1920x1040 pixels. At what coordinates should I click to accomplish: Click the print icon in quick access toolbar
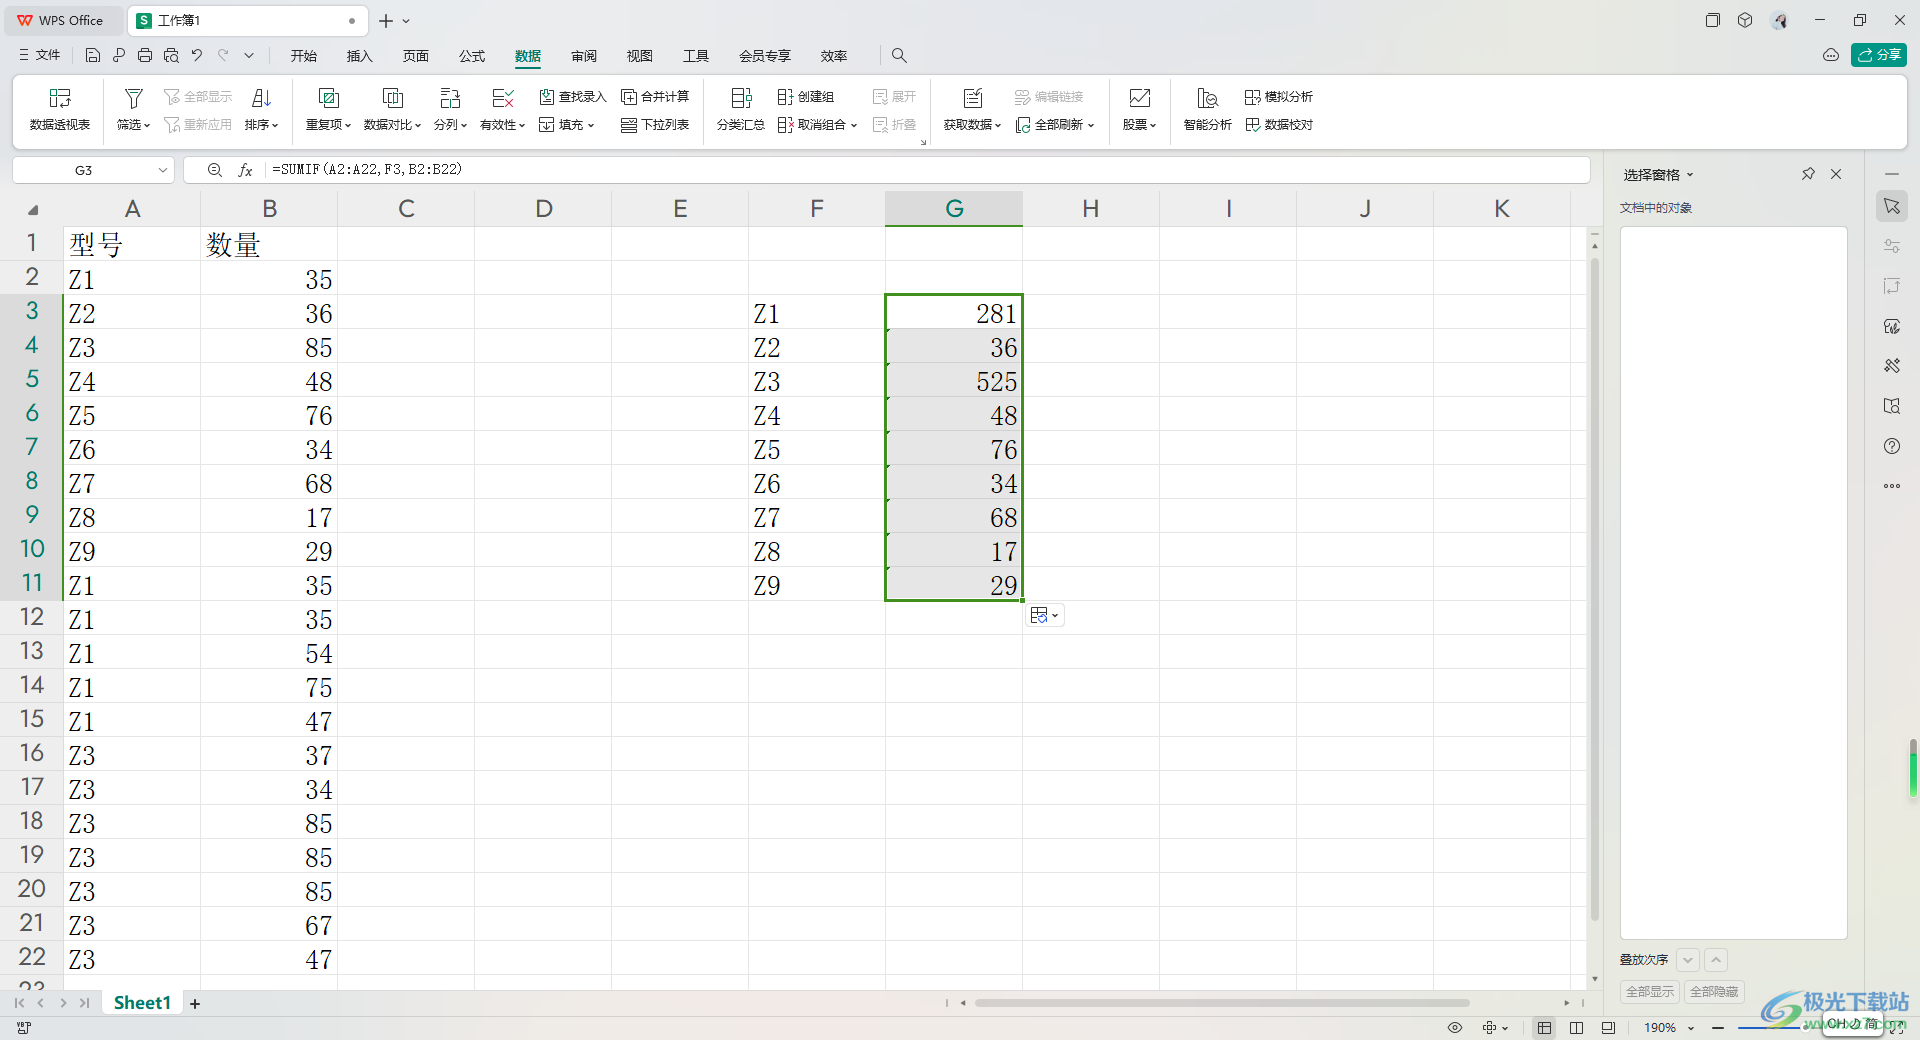click(x=145, y=56)
